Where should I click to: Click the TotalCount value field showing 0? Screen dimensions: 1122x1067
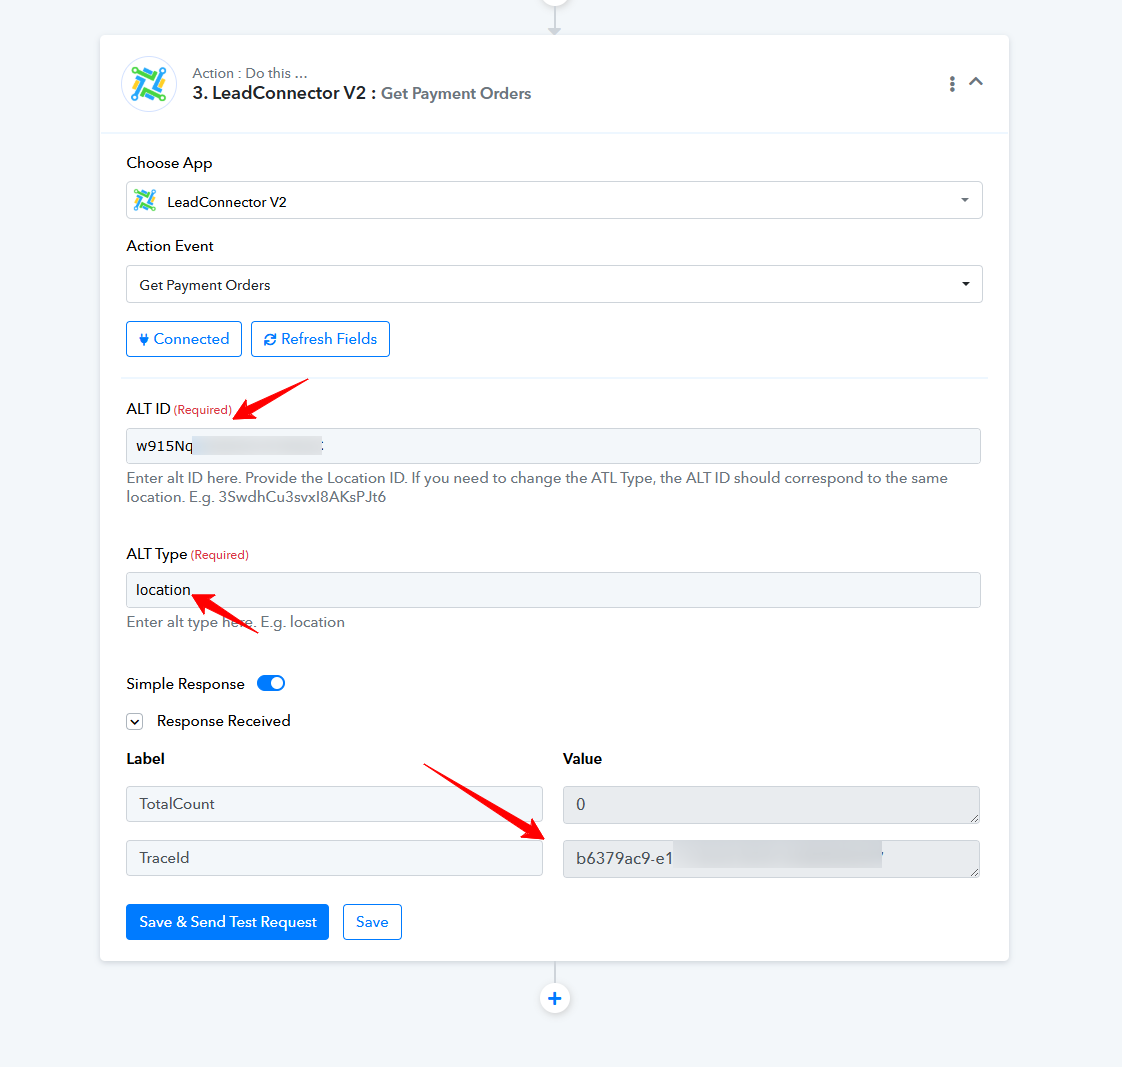pos(771,804)
